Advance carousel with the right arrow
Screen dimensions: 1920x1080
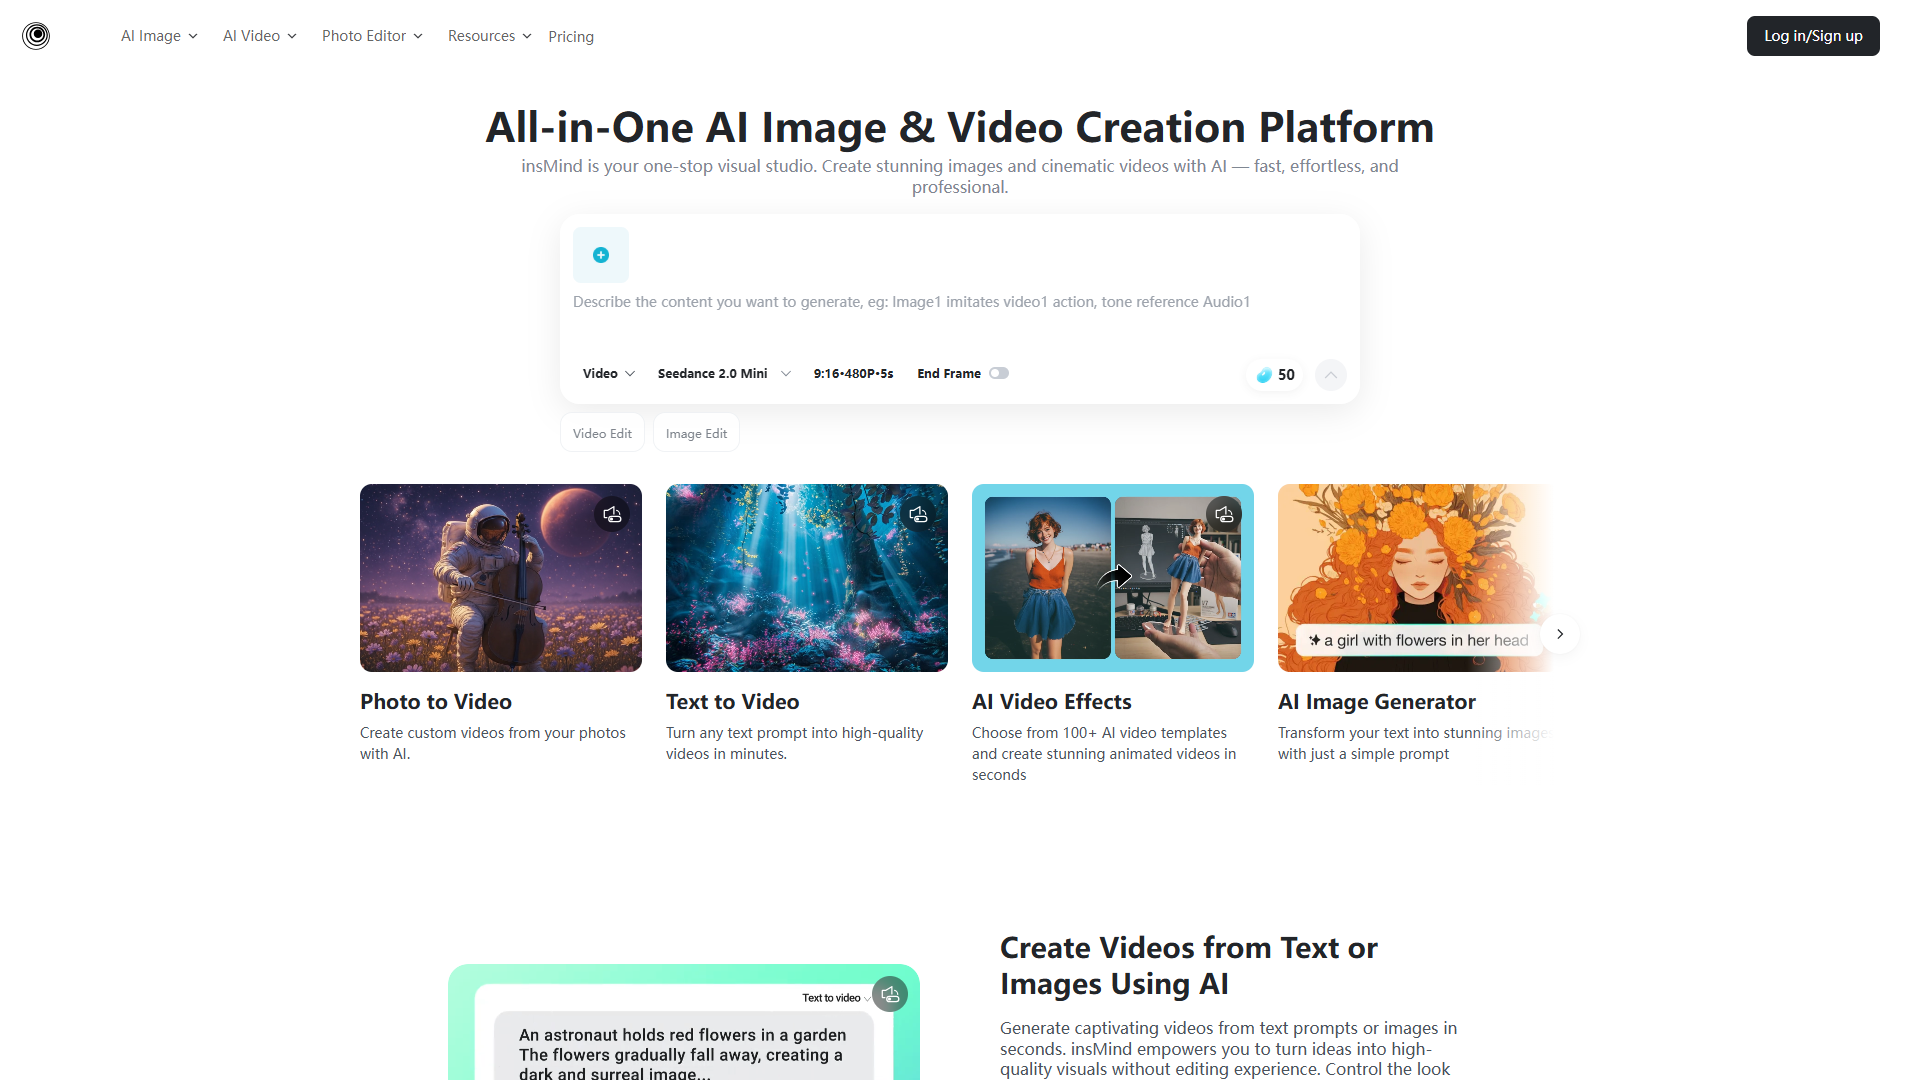click(1560, 634)
